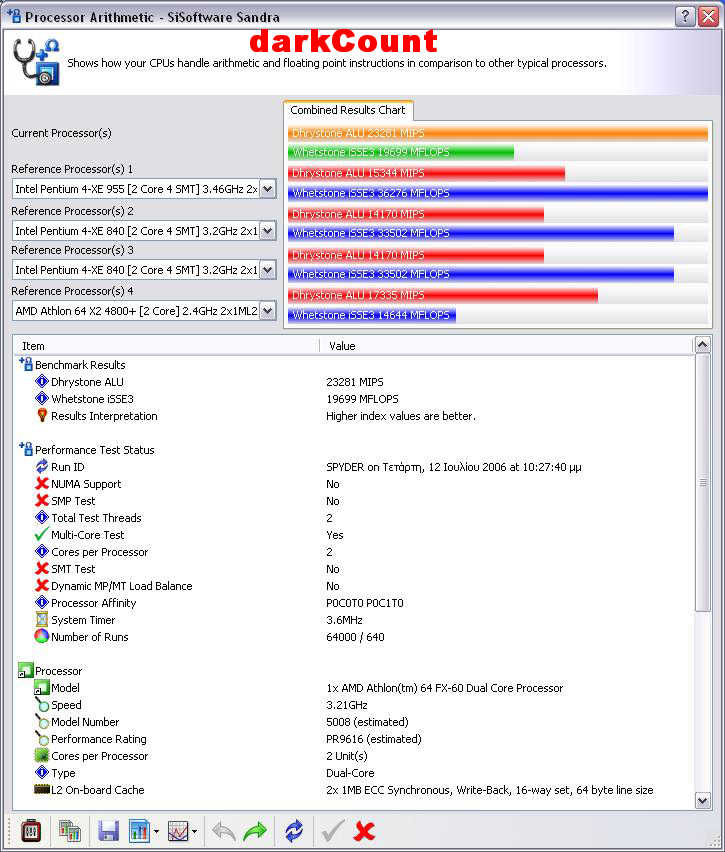The width and height of the screenshot is (725, 852).
Task: Open Reference Processor(s) 1 dropdown
Action: click(x=267, y=189)
